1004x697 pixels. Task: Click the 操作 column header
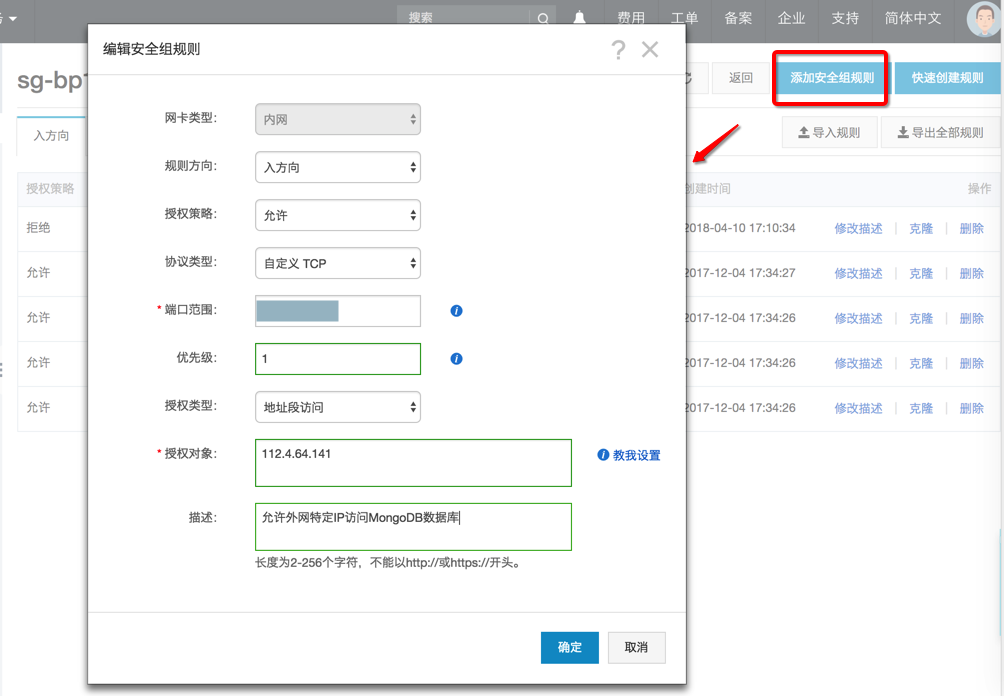coord(979,189)
